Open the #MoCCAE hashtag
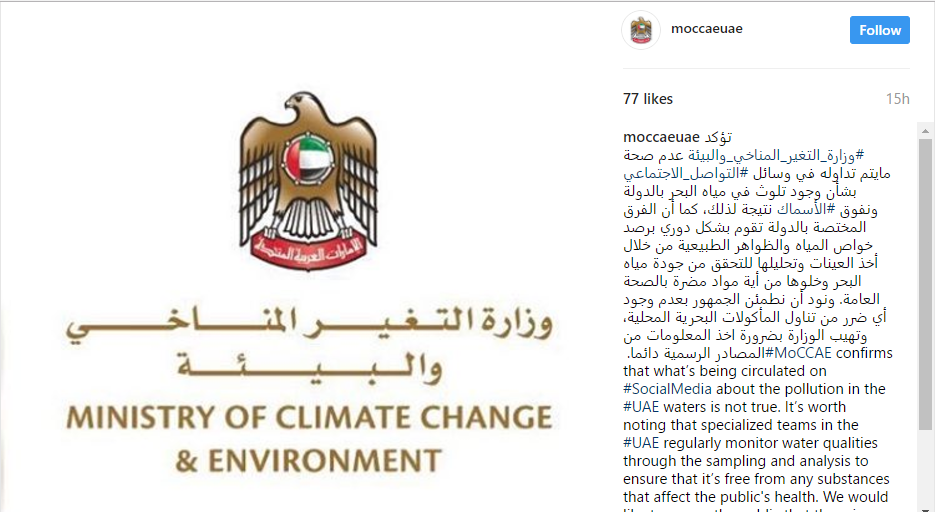This screenshot has height=512, width=935. [798, 353]
